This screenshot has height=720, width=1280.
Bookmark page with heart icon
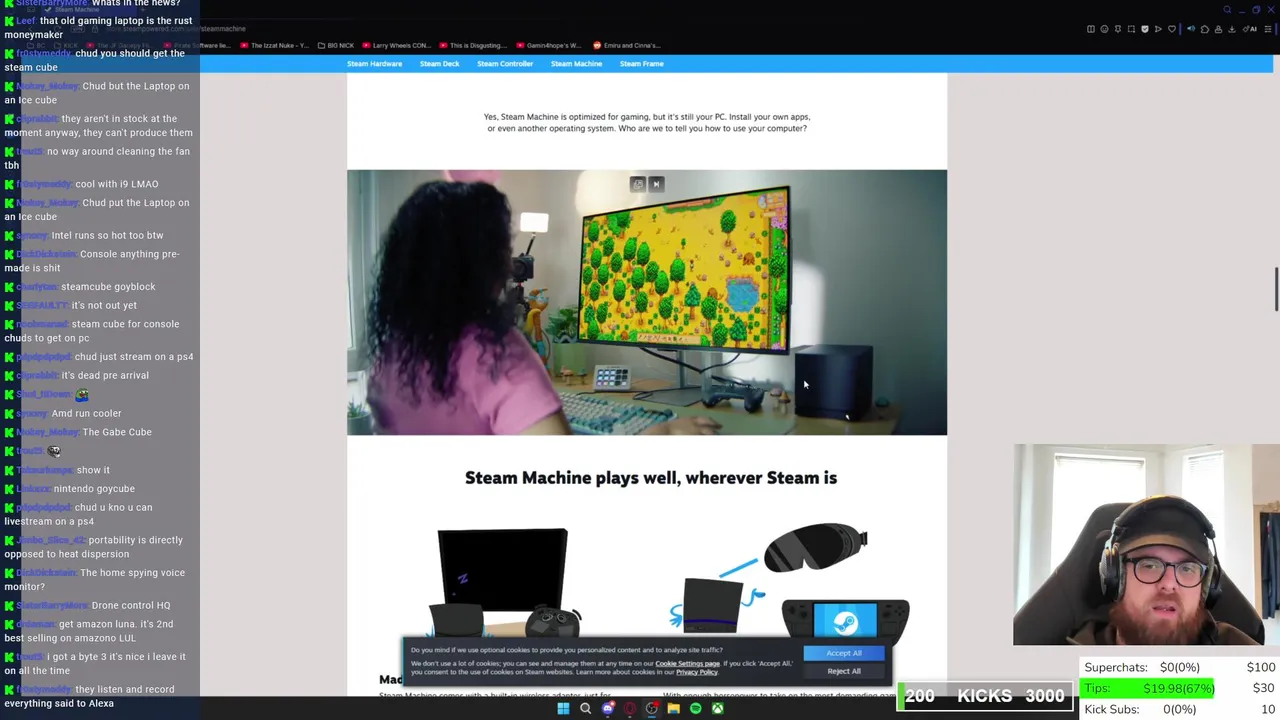coord(1172,29)
